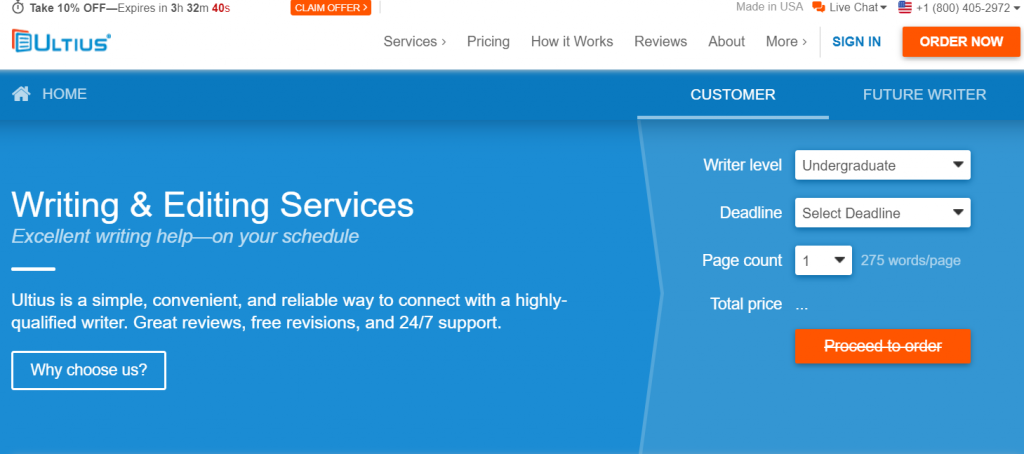Click the CLAIM OFFER button
Viewport: 1024px width, 454px height.
pos(331,8)
